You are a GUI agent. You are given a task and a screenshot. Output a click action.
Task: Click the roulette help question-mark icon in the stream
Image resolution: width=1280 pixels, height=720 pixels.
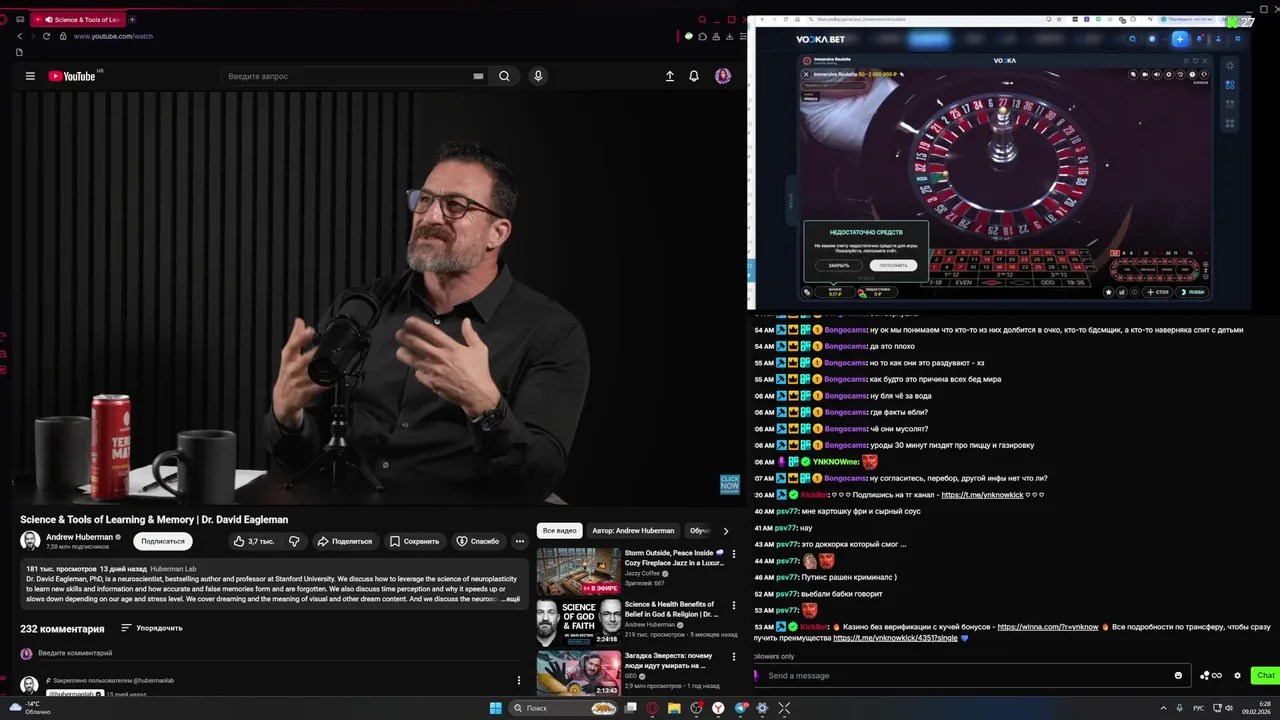click(x=1192, y=74)
